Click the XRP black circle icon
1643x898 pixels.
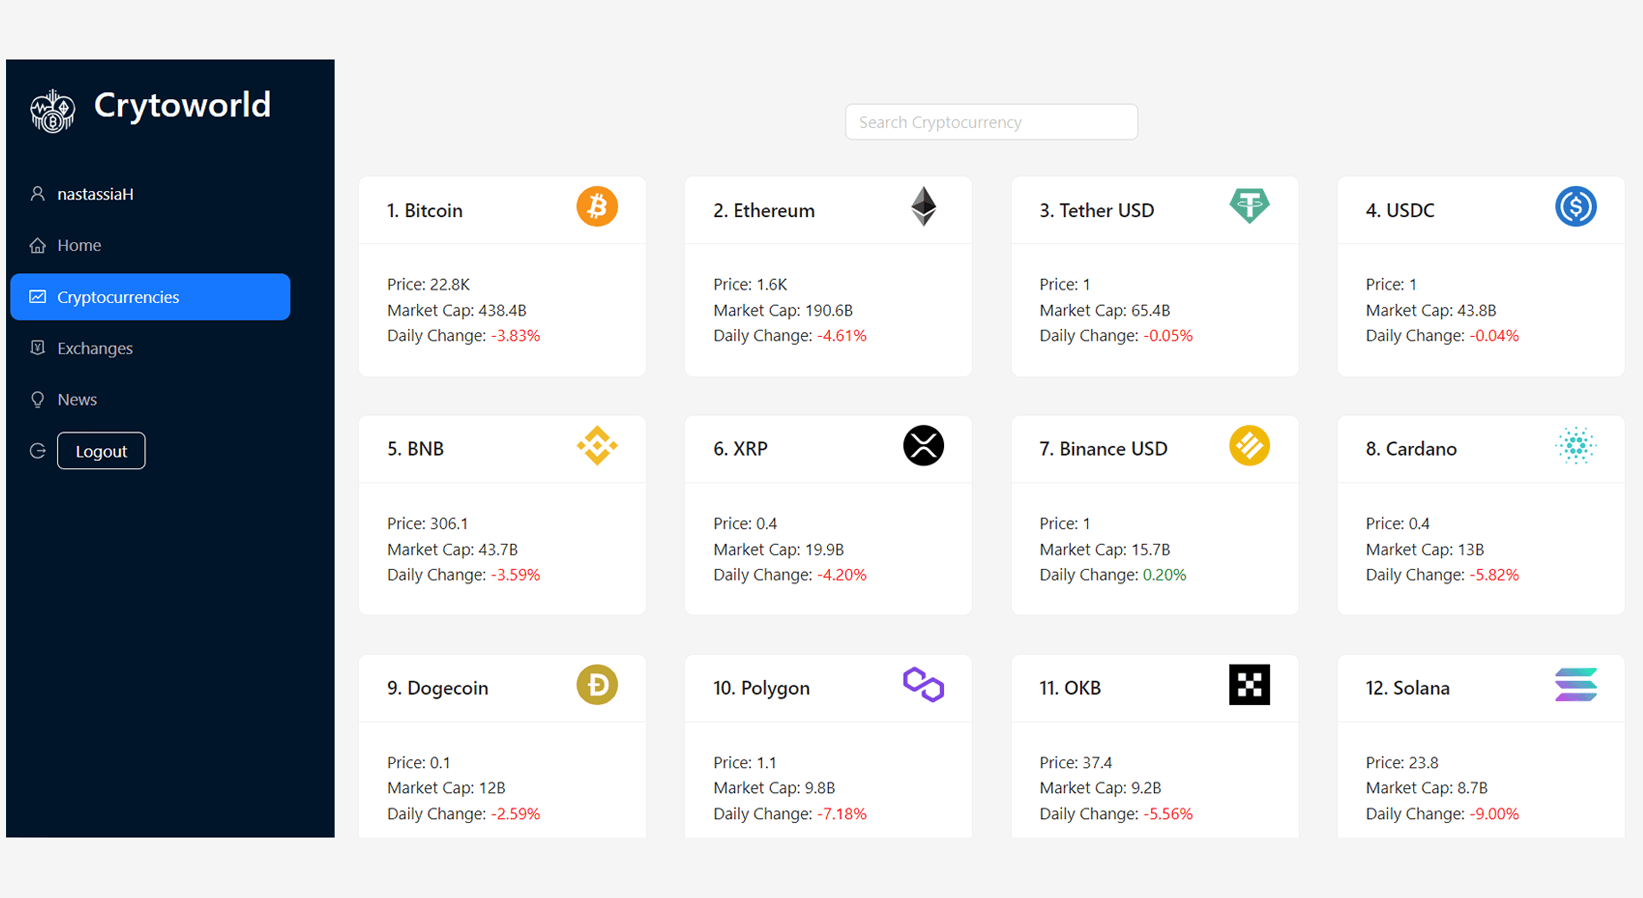pyautogui.click(x=923, y=445)
